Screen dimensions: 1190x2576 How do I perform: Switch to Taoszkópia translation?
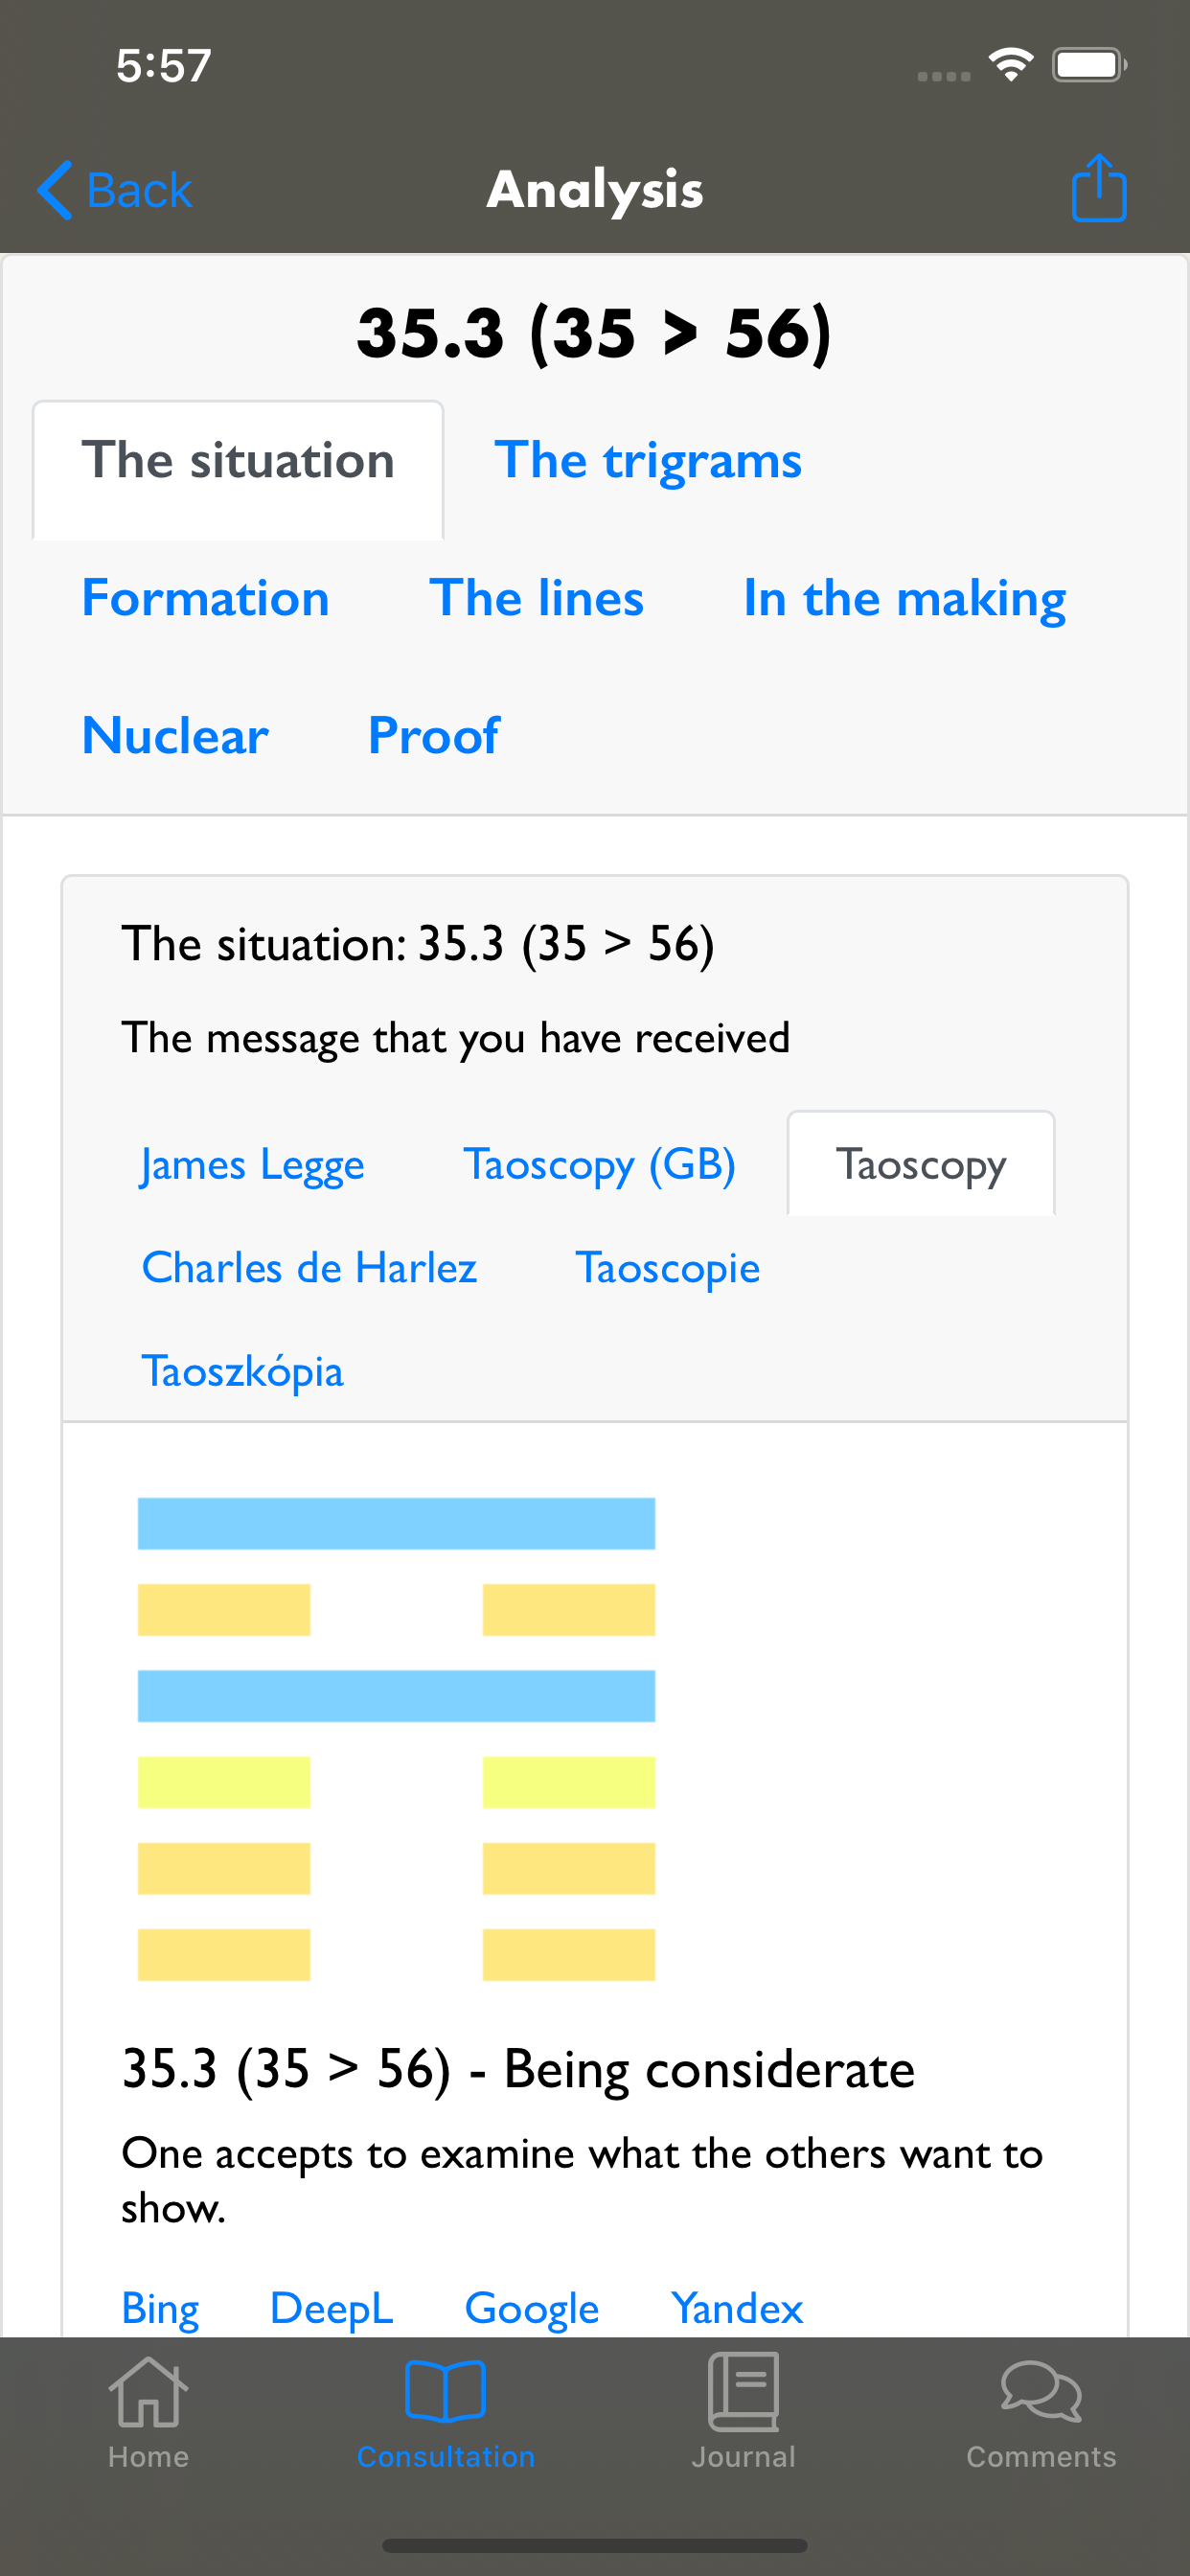pos(242,1371)
